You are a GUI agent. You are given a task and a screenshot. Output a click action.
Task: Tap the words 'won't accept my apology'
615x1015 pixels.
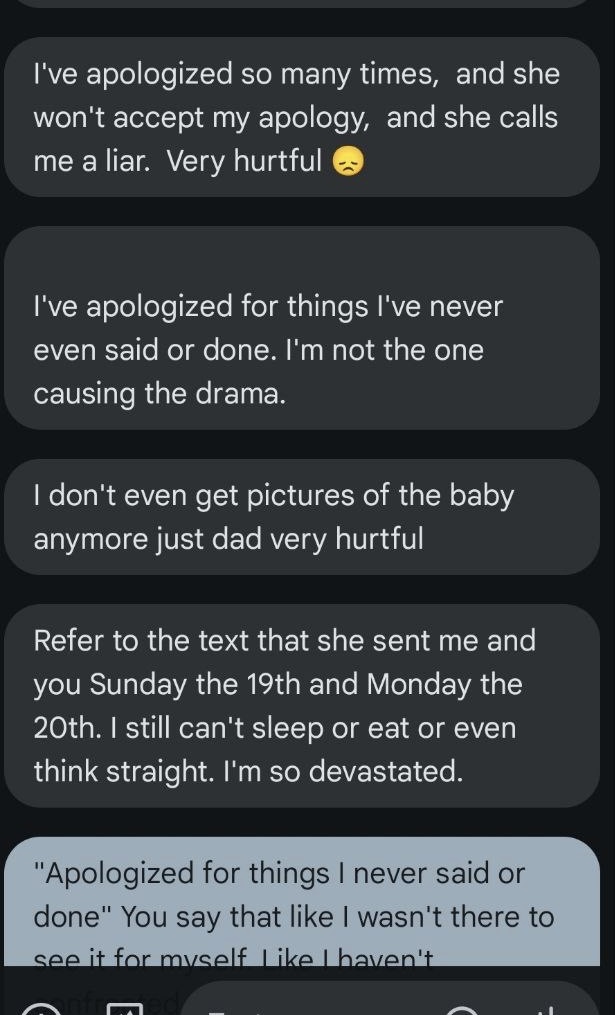pyautogui.click(x=201, y=118)
